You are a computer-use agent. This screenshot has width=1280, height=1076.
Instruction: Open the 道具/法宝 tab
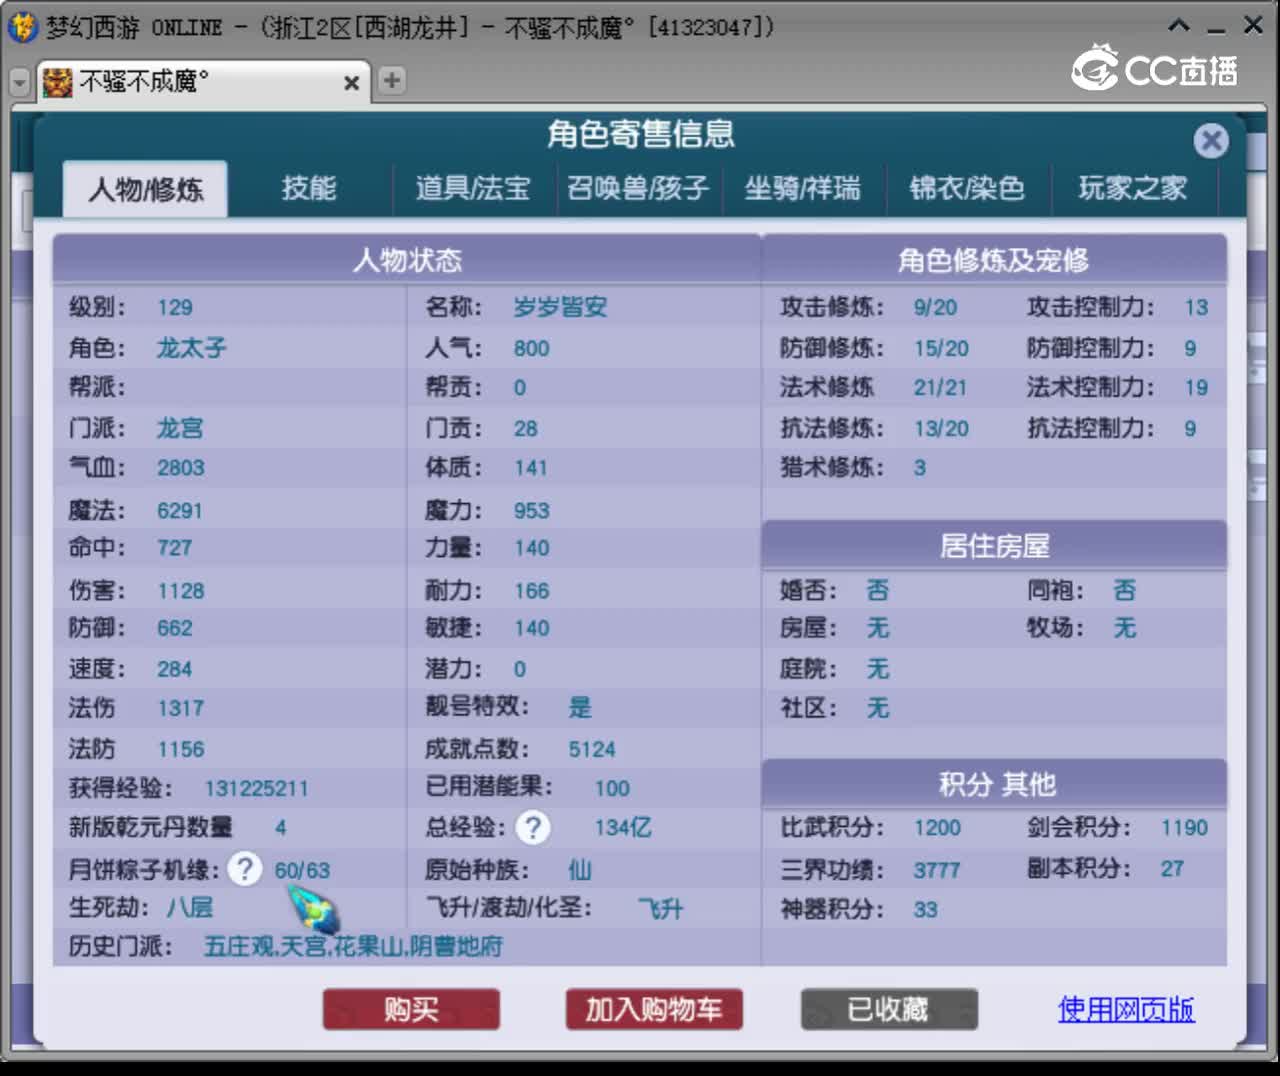click(x=472, y=188)
